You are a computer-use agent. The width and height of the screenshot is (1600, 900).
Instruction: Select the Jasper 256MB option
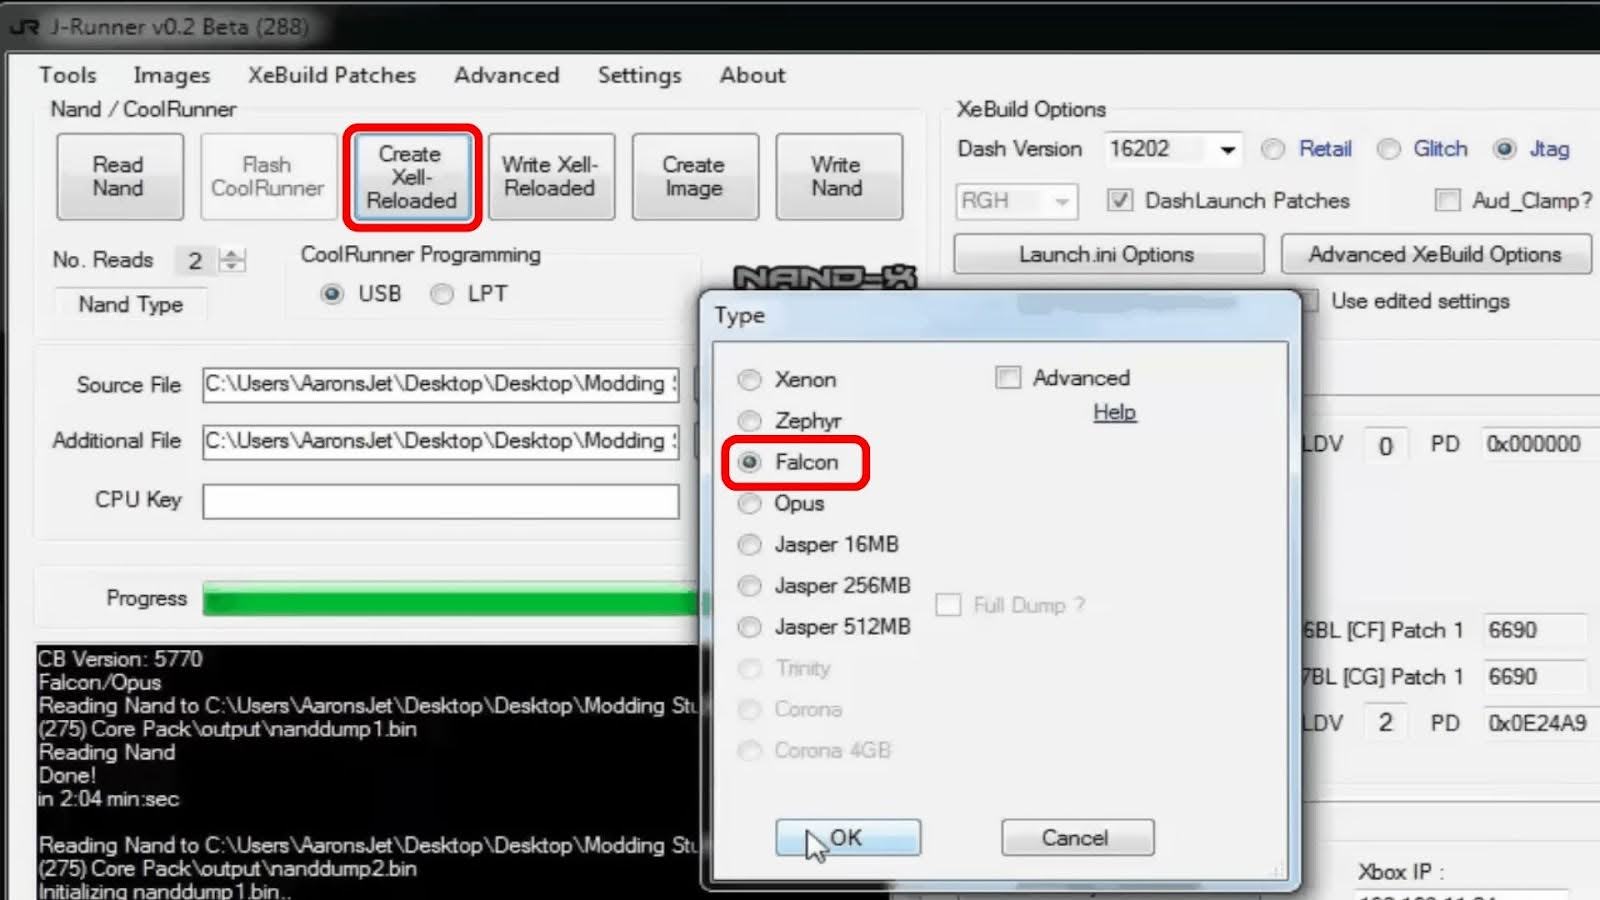[749, 586]
